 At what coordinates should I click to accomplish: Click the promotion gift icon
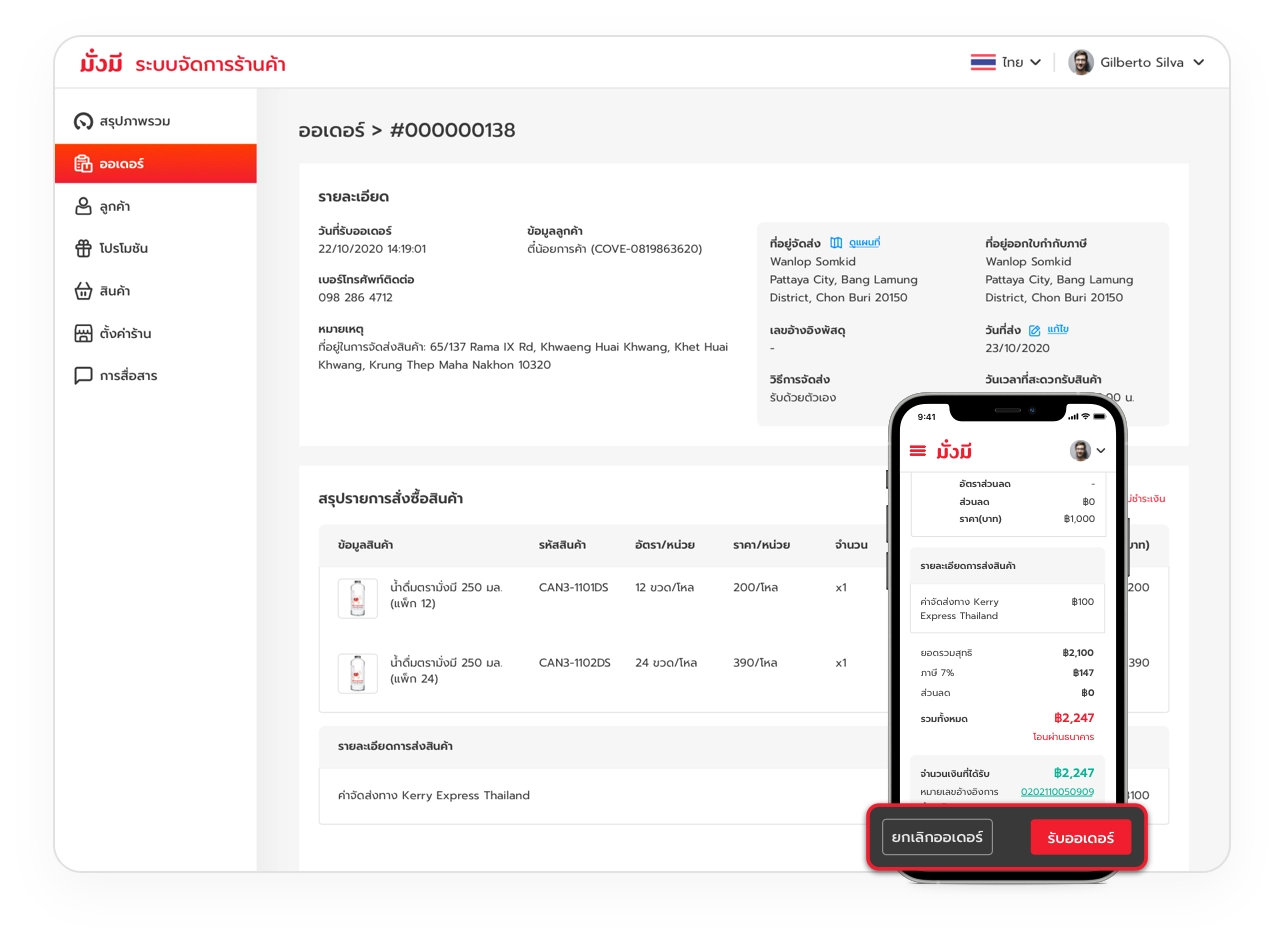(x=83, y=248)
